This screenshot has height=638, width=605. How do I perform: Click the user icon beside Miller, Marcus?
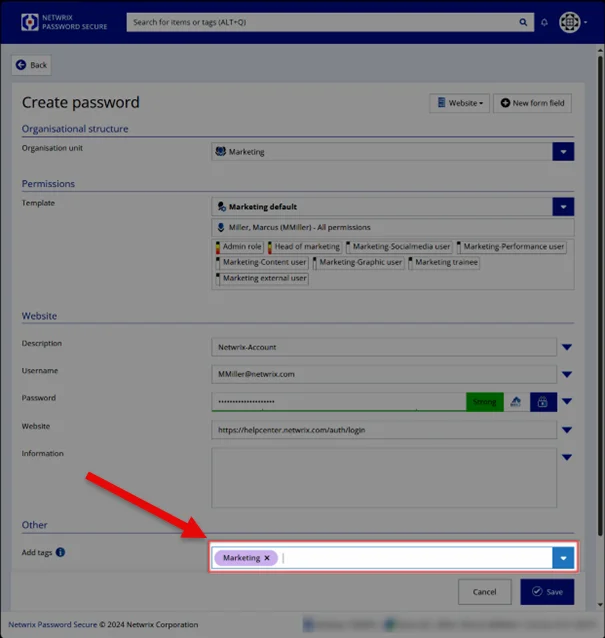tap(221, 227)
